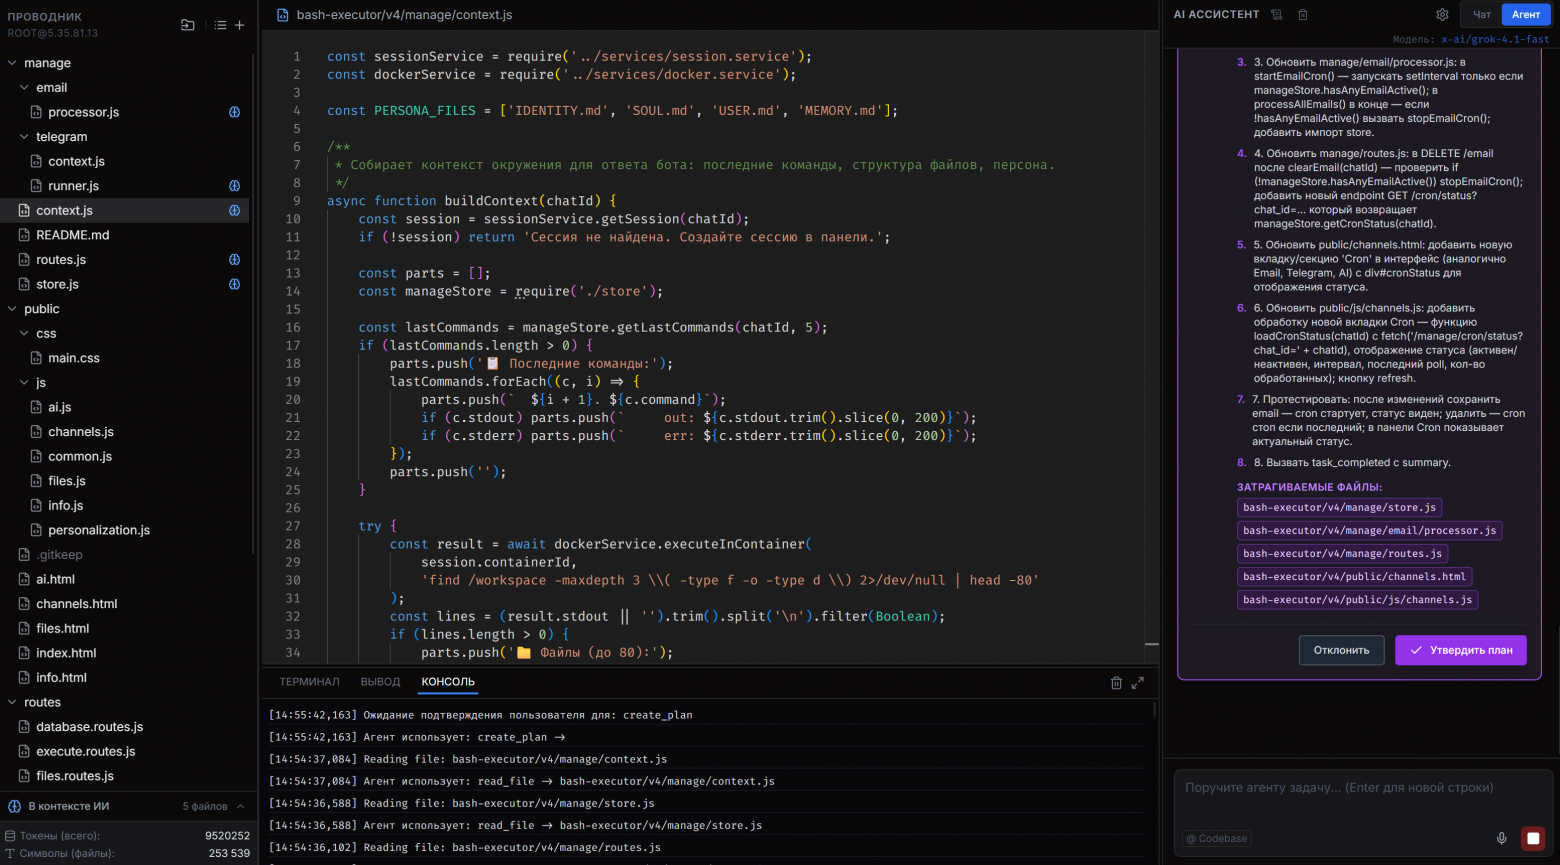
Task: Clear console with the panel trash icon
Action: pos(1116,683)
